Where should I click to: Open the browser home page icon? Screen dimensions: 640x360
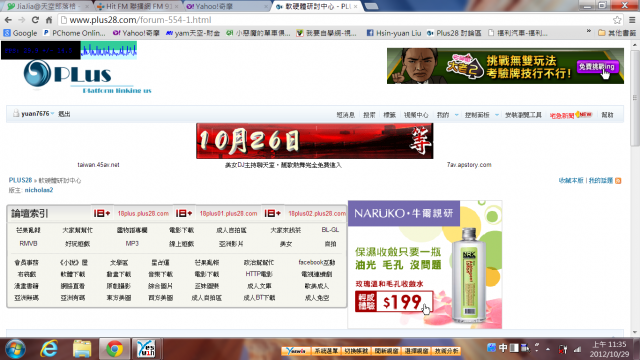pos(49,20)
